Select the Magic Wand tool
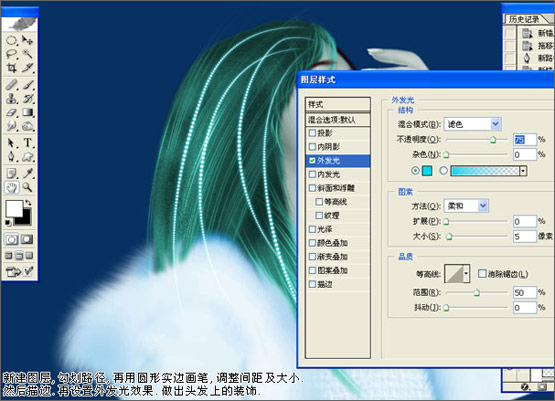Image resolution: width=555 pixels, height=401 pixels. tap(27, 54)
